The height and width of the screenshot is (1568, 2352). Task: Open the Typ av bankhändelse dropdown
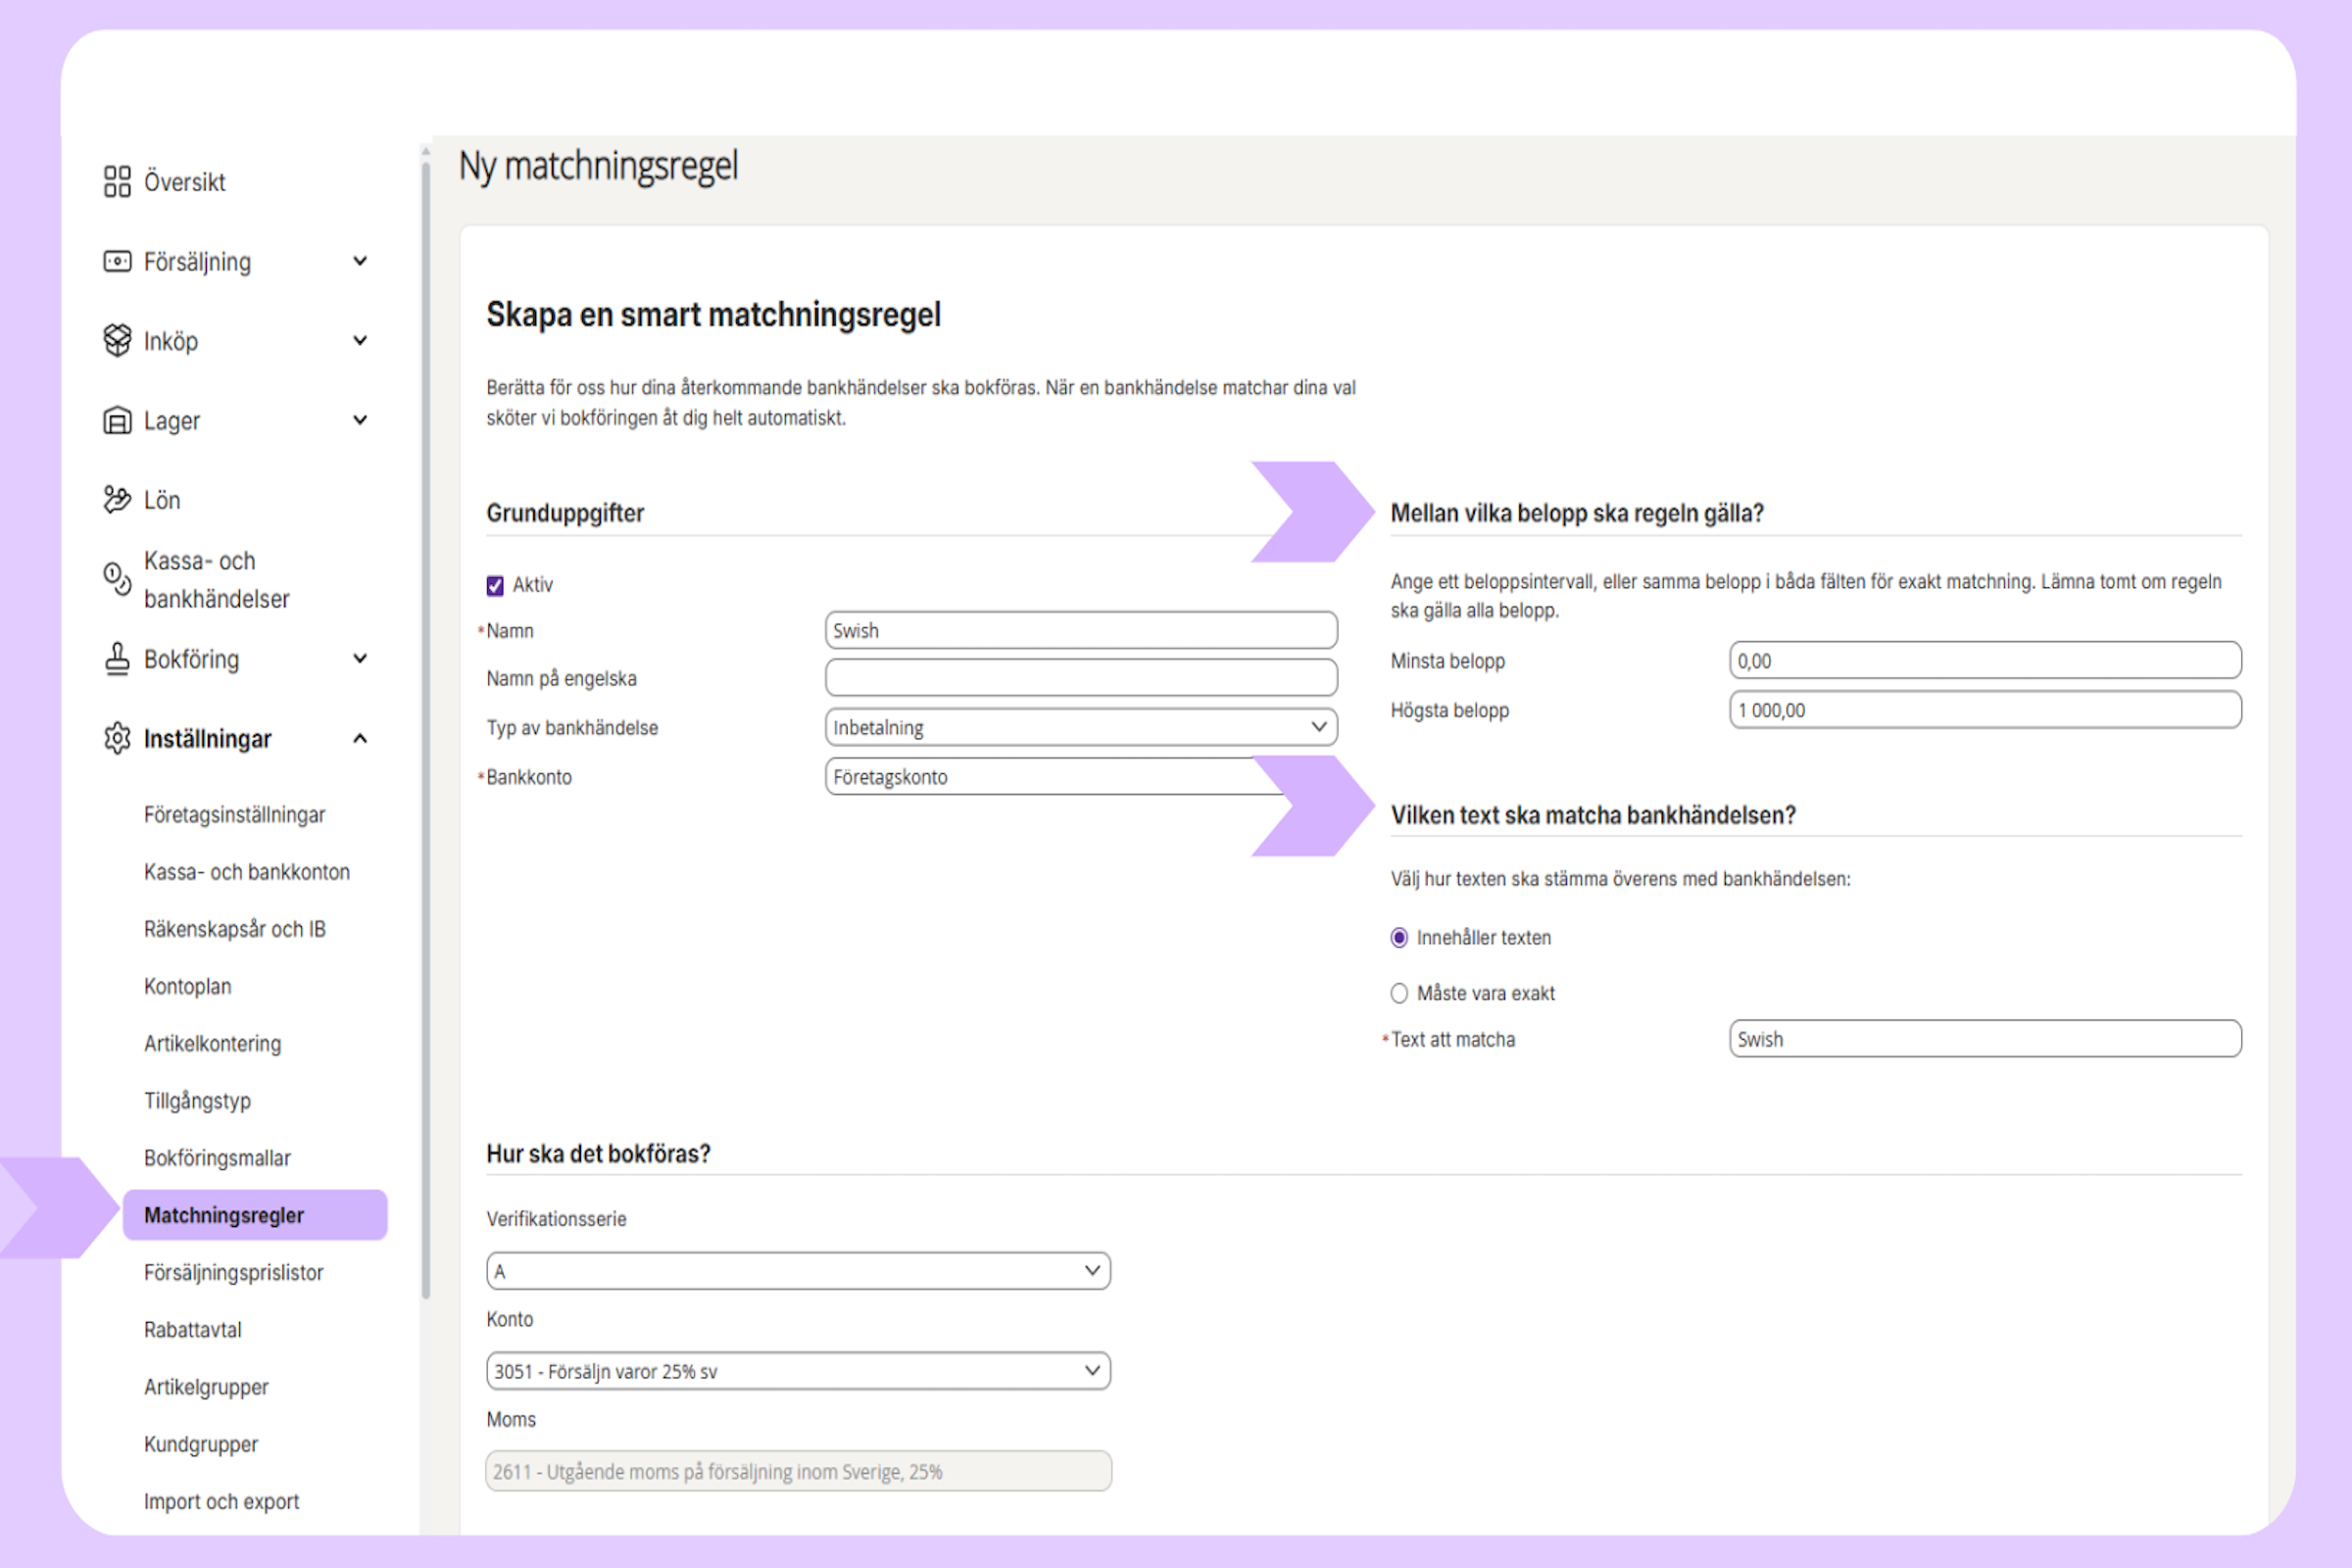tap(1081, 727)
